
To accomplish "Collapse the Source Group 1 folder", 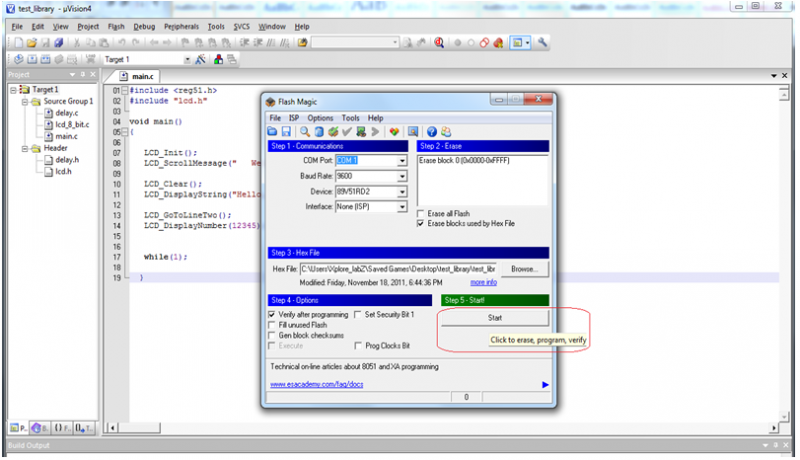I will click(24, 101).
